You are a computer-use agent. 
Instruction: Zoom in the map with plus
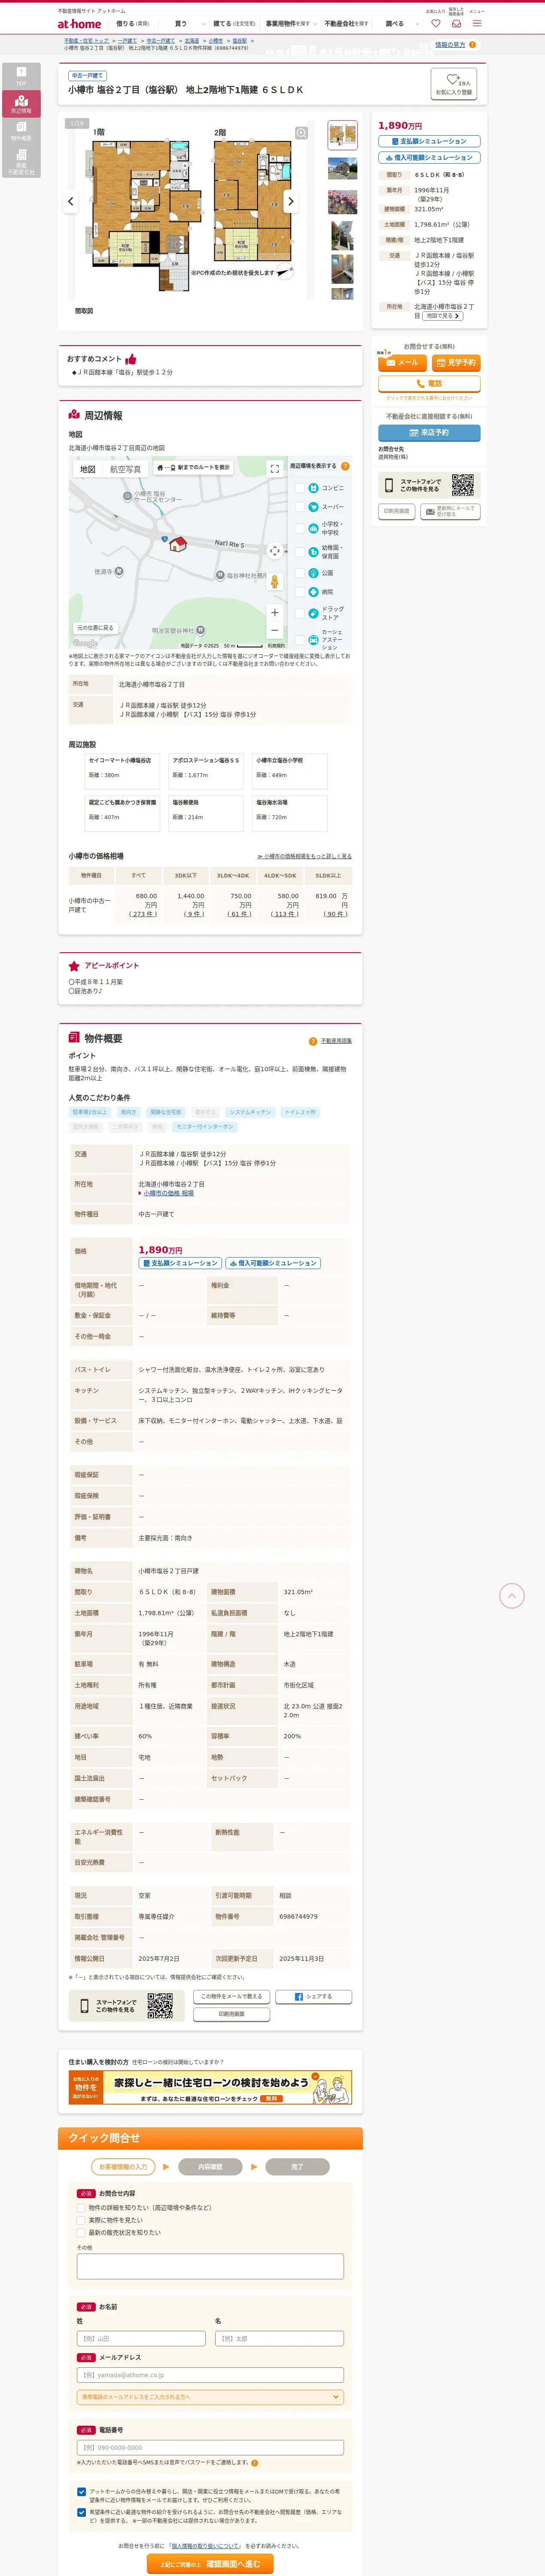click(x=275, y=613)
